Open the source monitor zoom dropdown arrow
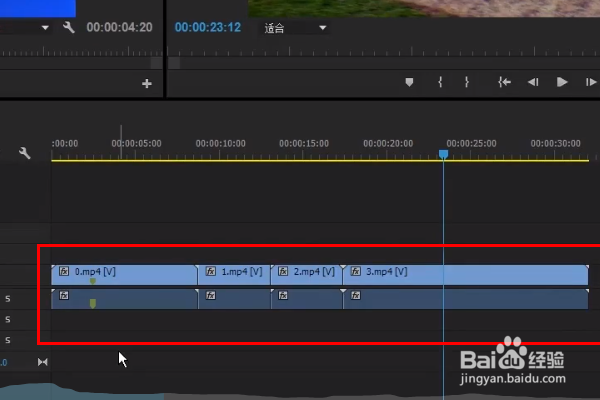Image resolution: width=600 pixels, height=400 pixels. (x=45, y=28)
